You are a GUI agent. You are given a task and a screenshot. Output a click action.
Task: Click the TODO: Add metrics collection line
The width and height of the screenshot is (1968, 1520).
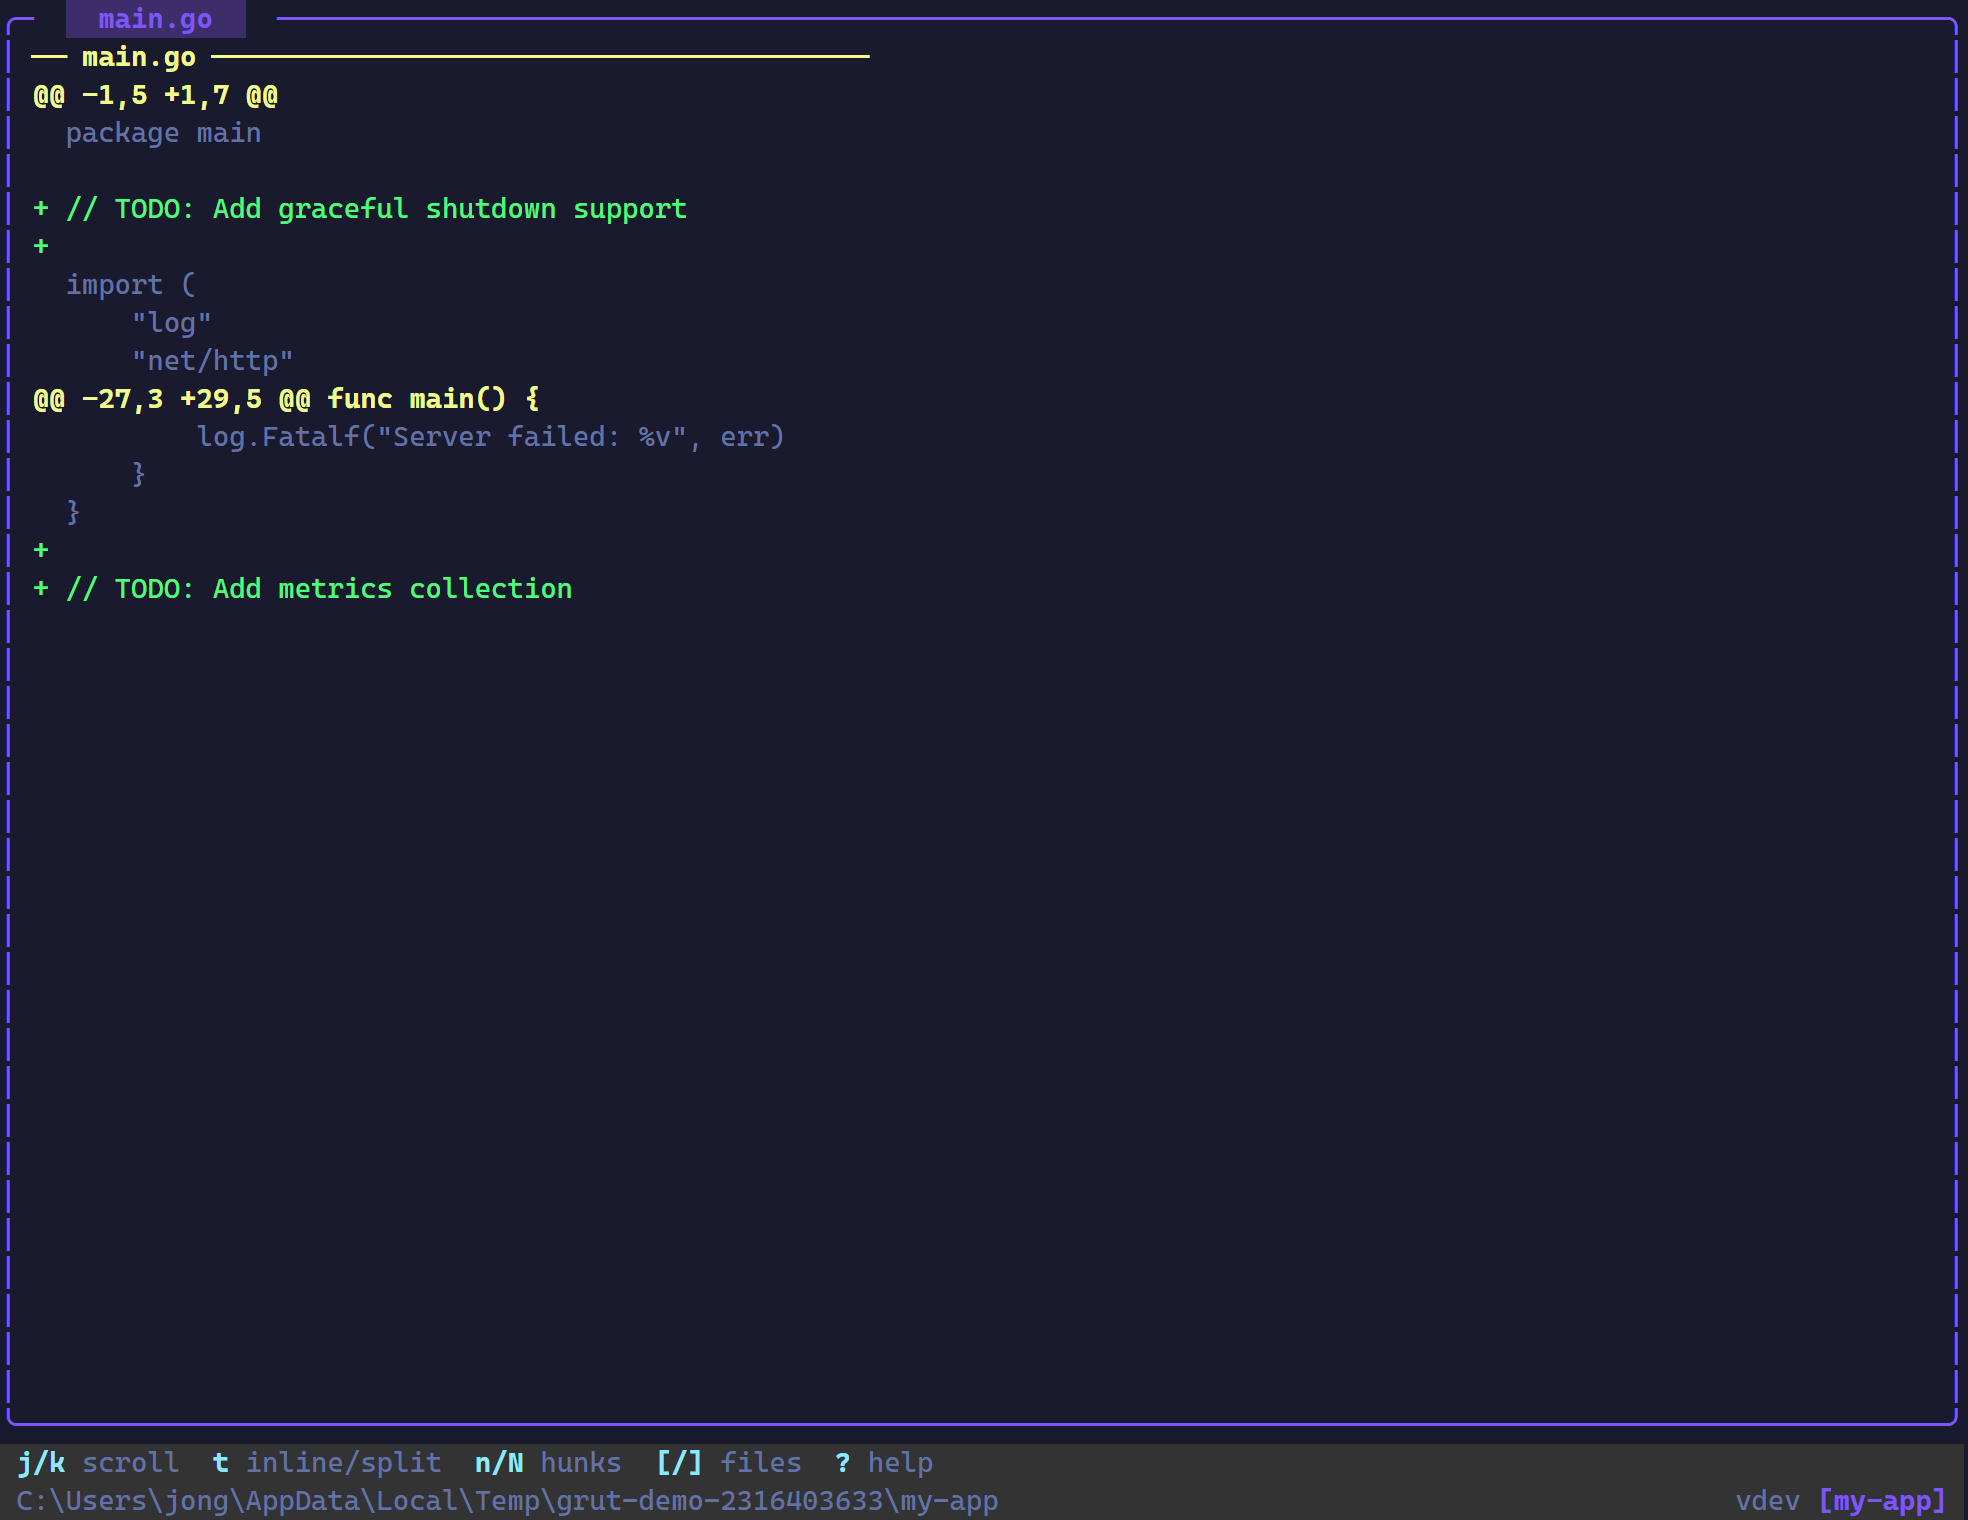[319, 588]
